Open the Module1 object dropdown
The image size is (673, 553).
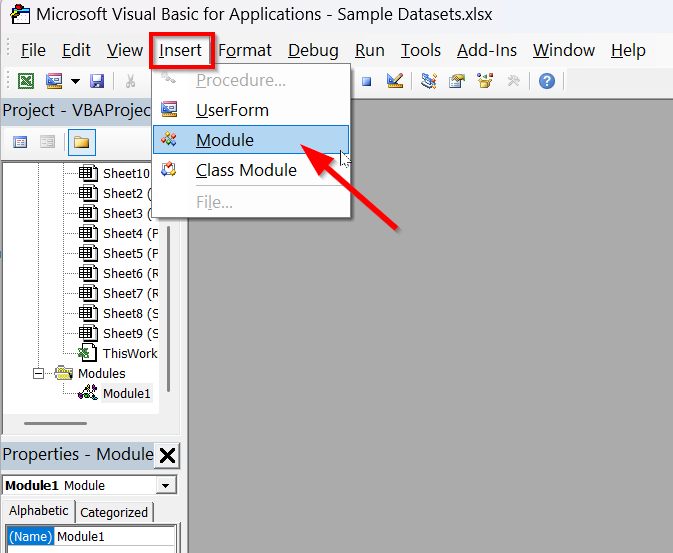coord(165,486)
